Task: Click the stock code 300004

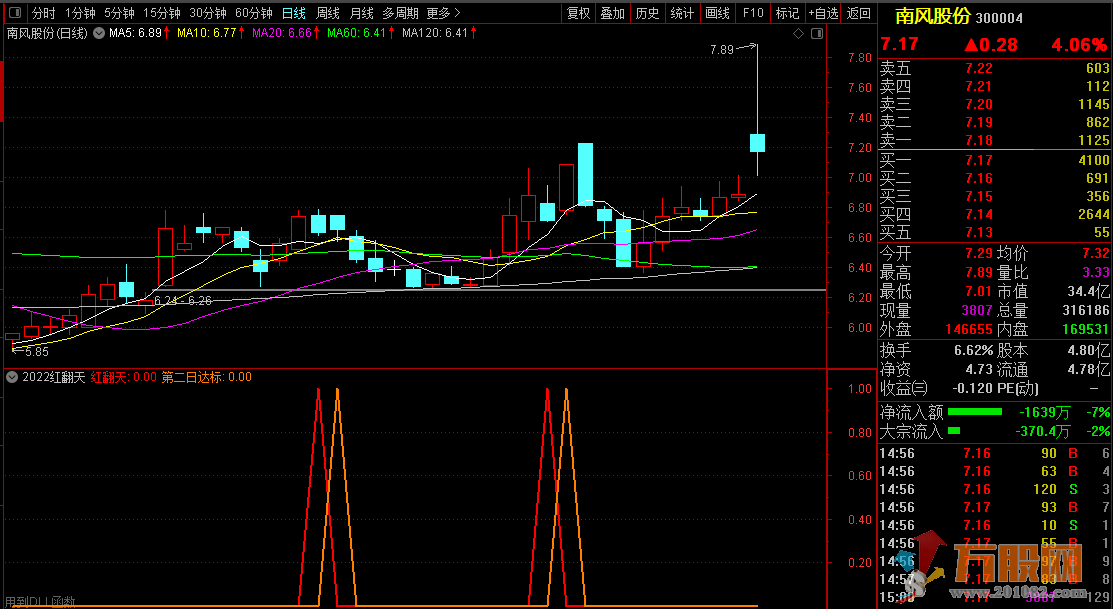Action: point(999,18)
